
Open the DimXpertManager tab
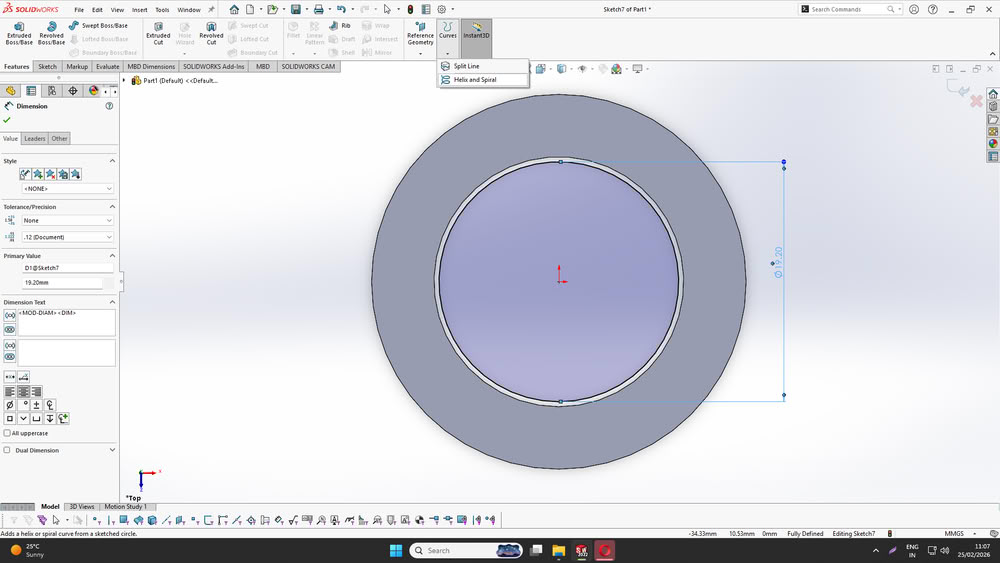coord(73,91)
